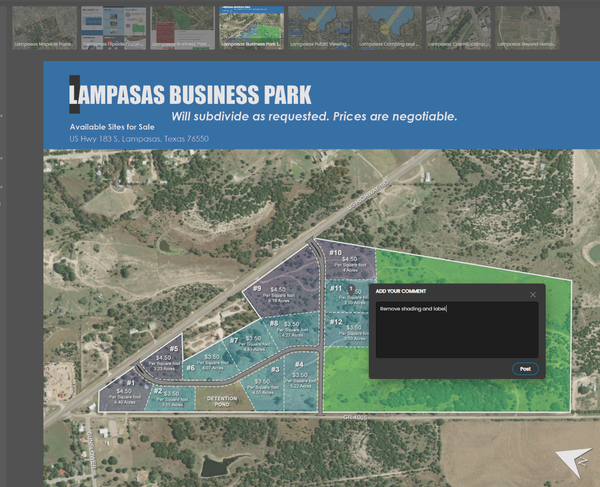This screenshot has width=600, height=487.
Task: Click 'Available Sites for Sale' text
Action: tap(112, 127)
